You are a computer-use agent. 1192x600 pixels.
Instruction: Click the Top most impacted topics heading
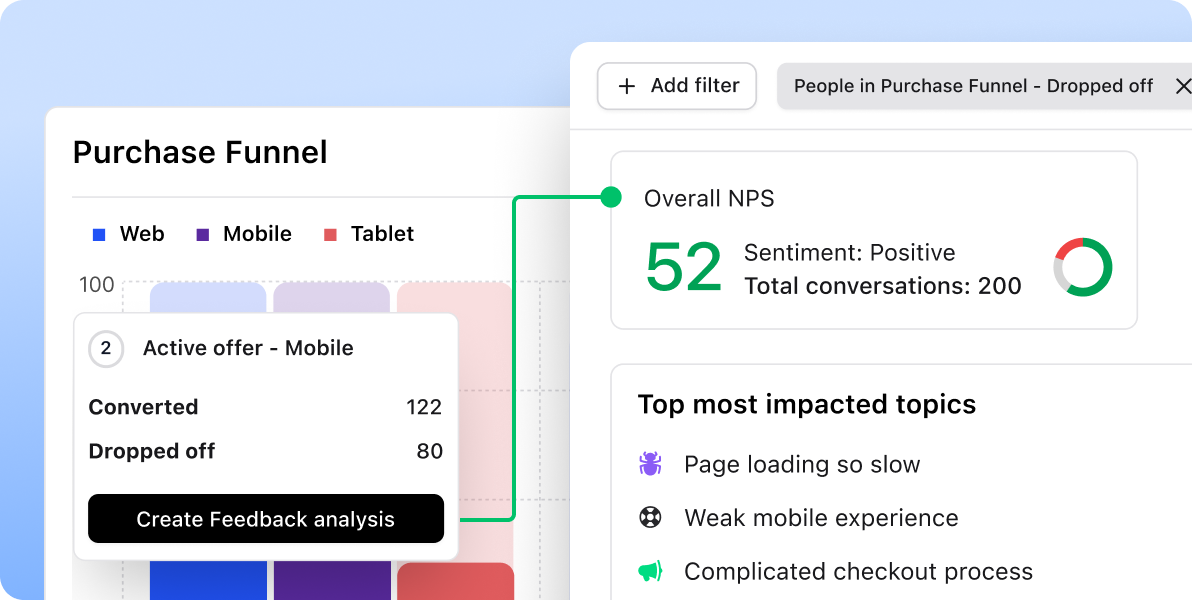point(807,405)
